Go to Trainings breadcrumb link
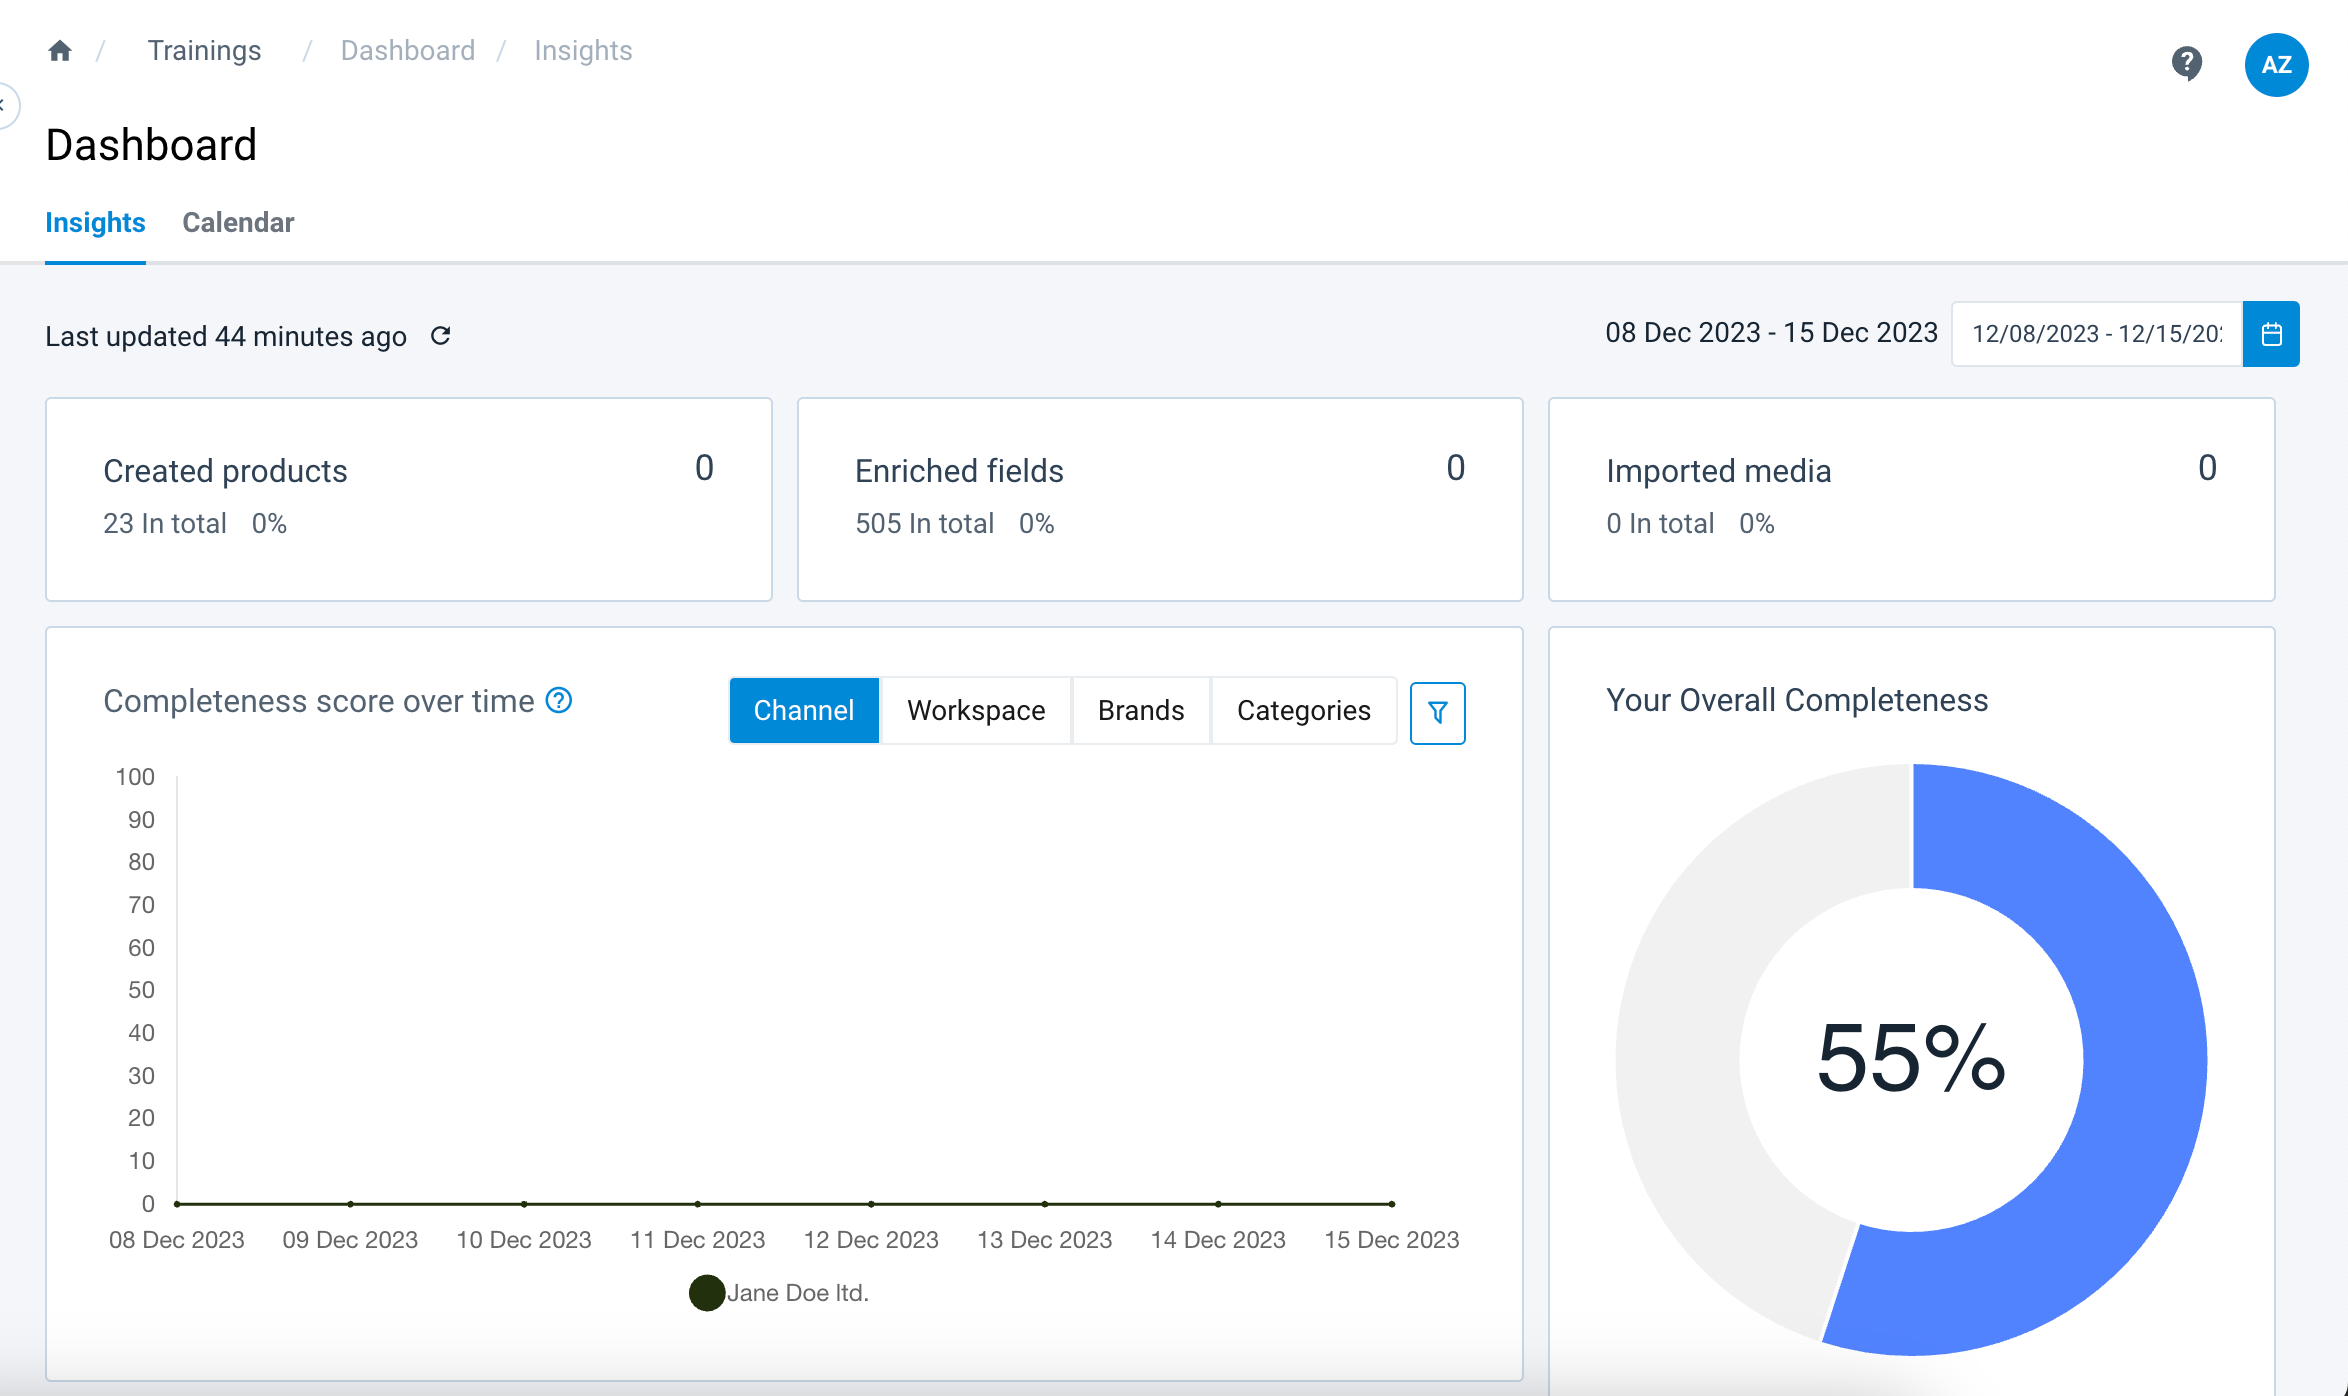Screen dimensions: 2348x1396 point(204,51)
